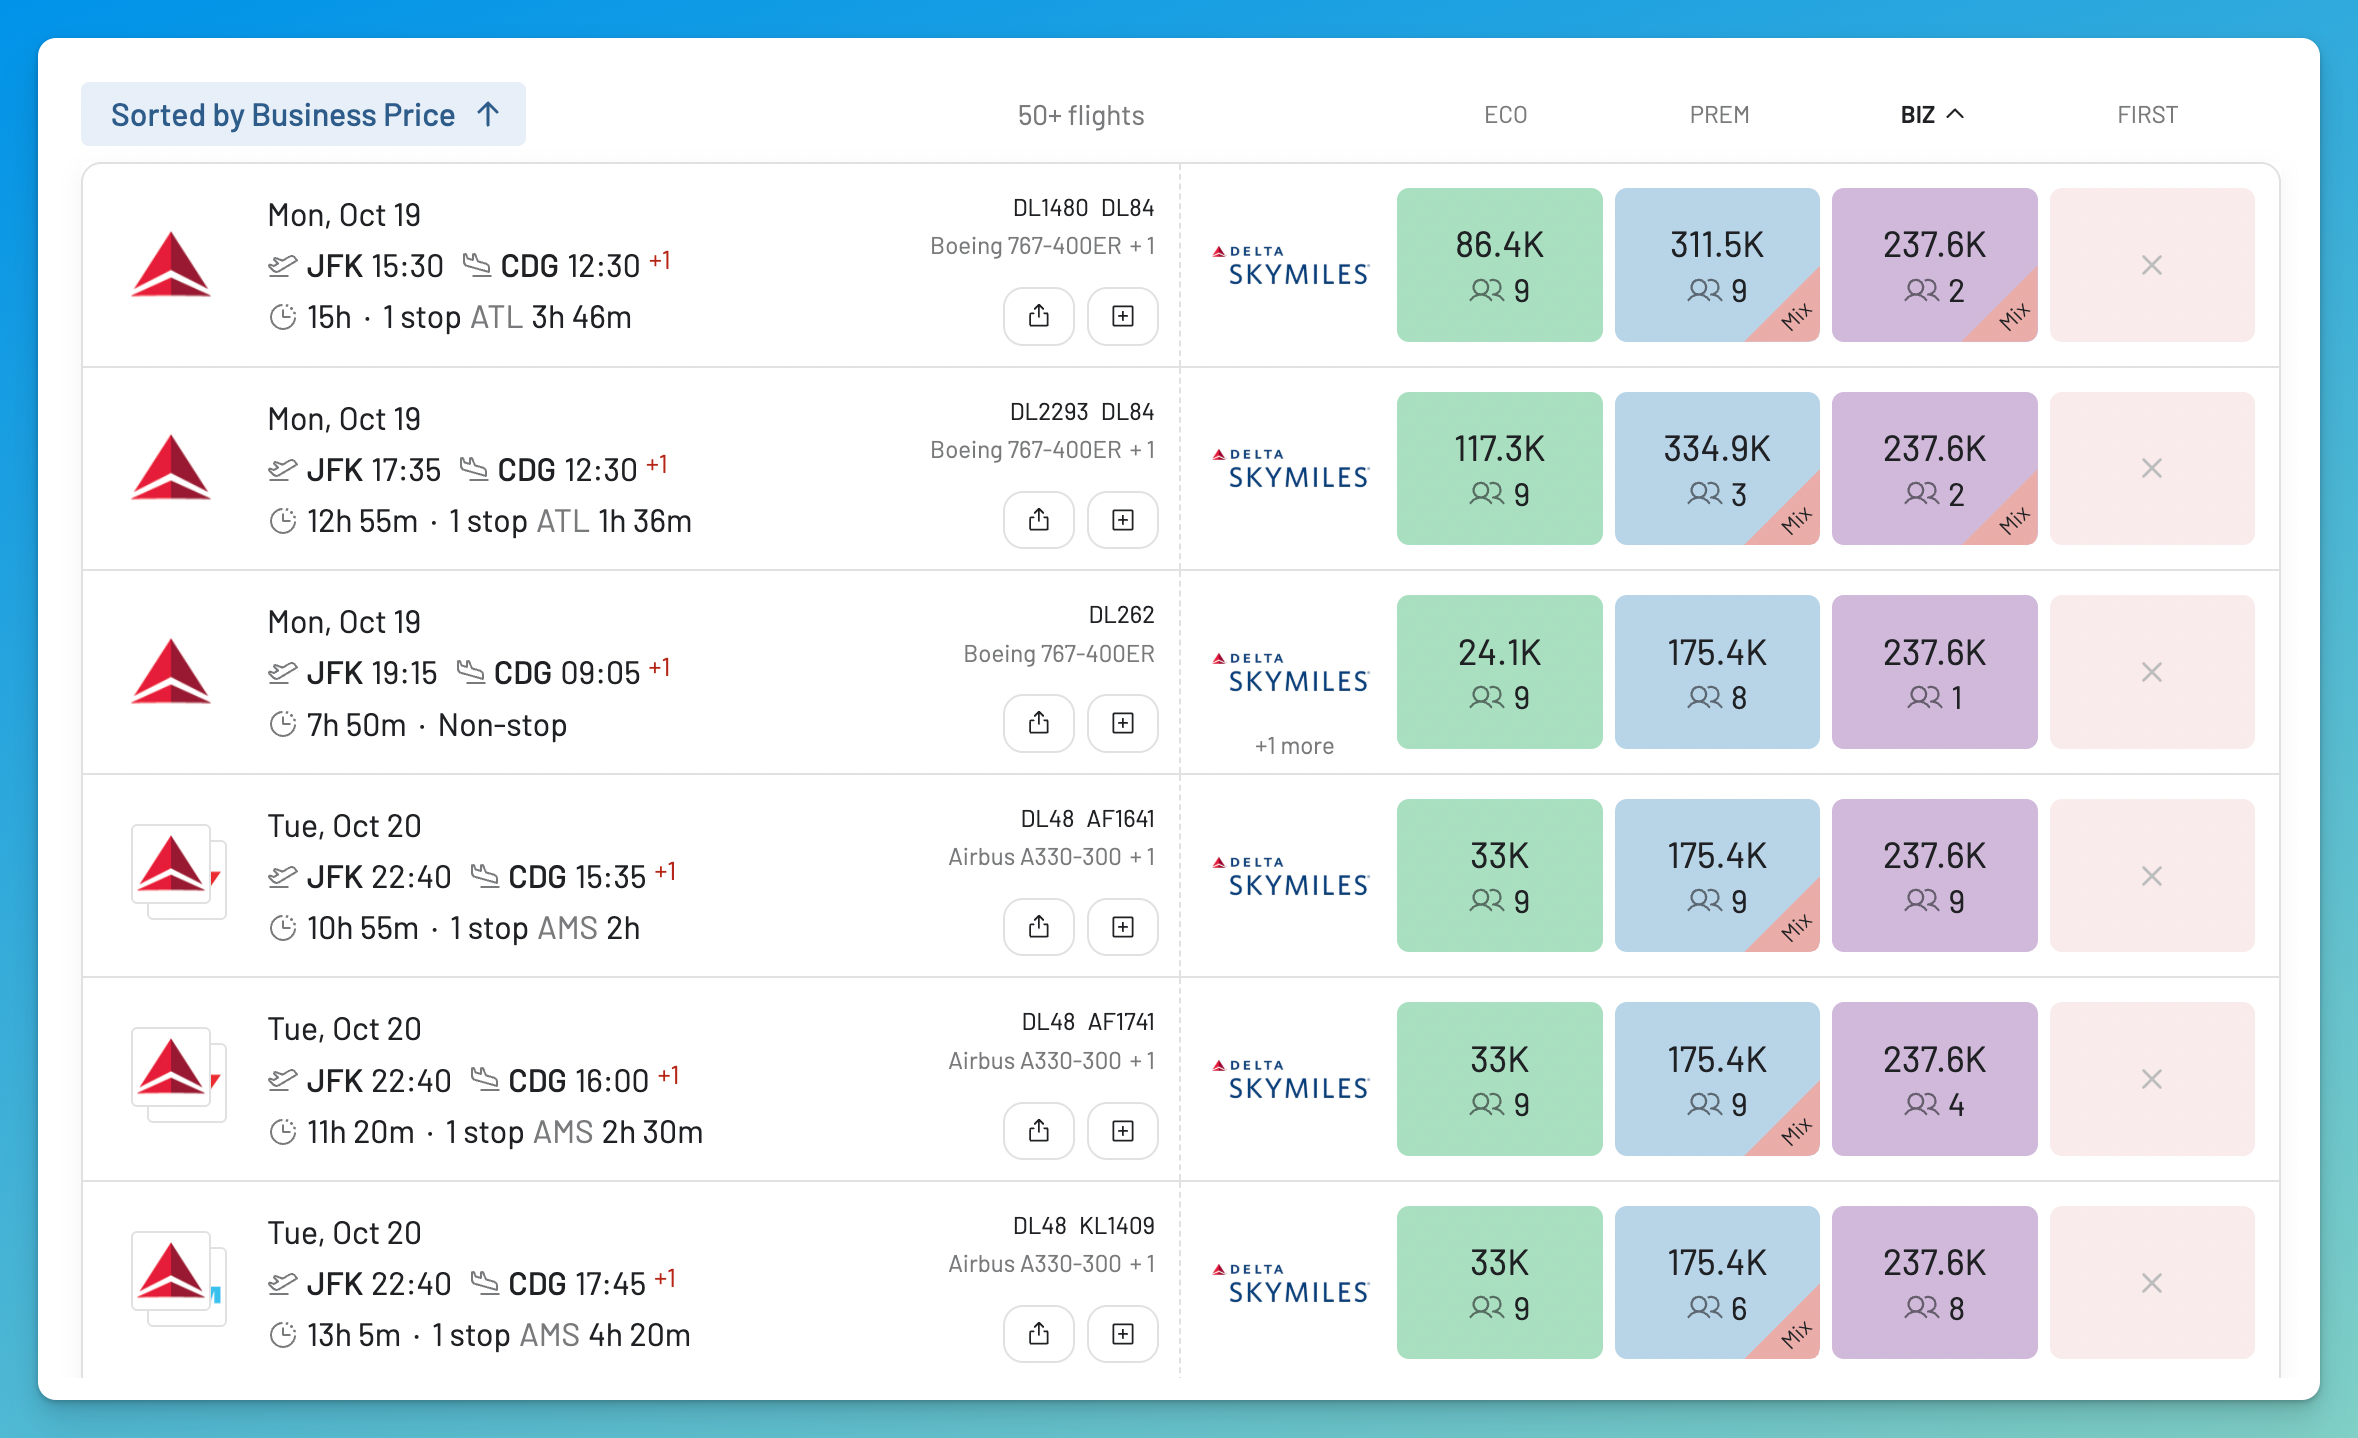Click share icon for DL1480 DL84 flight
This screenshot has height=1438, width=2358.
1039,316
